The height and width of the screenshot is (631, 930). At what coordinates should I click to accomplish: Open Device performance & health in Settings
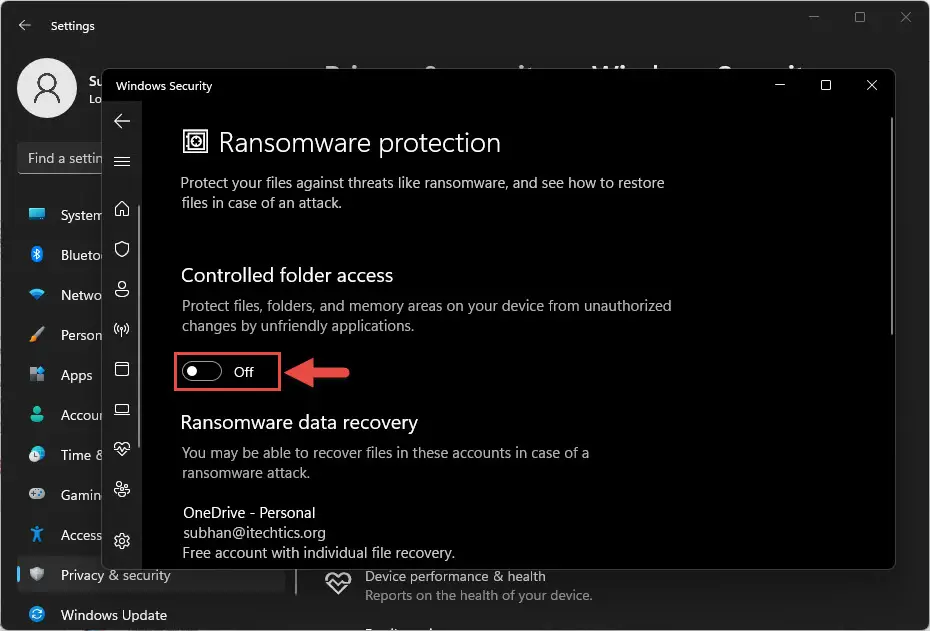pos(458,585)
